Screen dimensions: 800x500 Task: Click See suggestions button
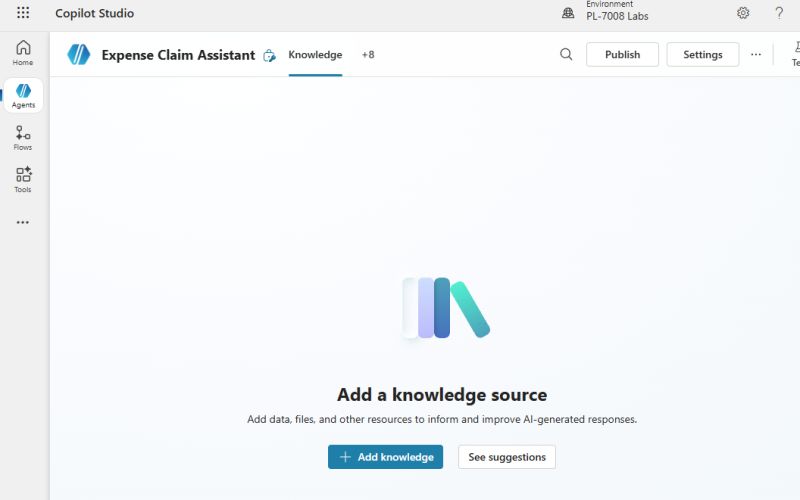507,457
